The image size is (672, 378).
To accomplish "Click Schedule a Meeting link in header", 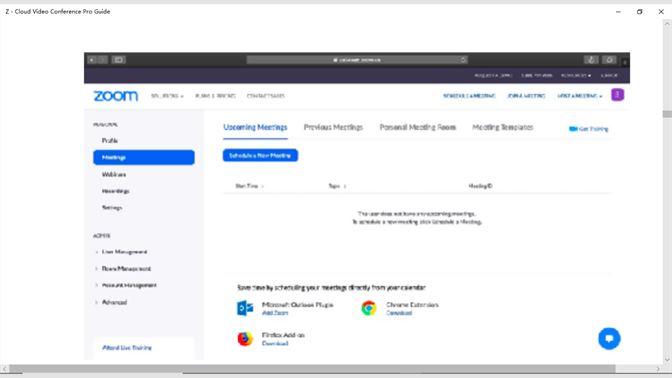I will point(469,96).
